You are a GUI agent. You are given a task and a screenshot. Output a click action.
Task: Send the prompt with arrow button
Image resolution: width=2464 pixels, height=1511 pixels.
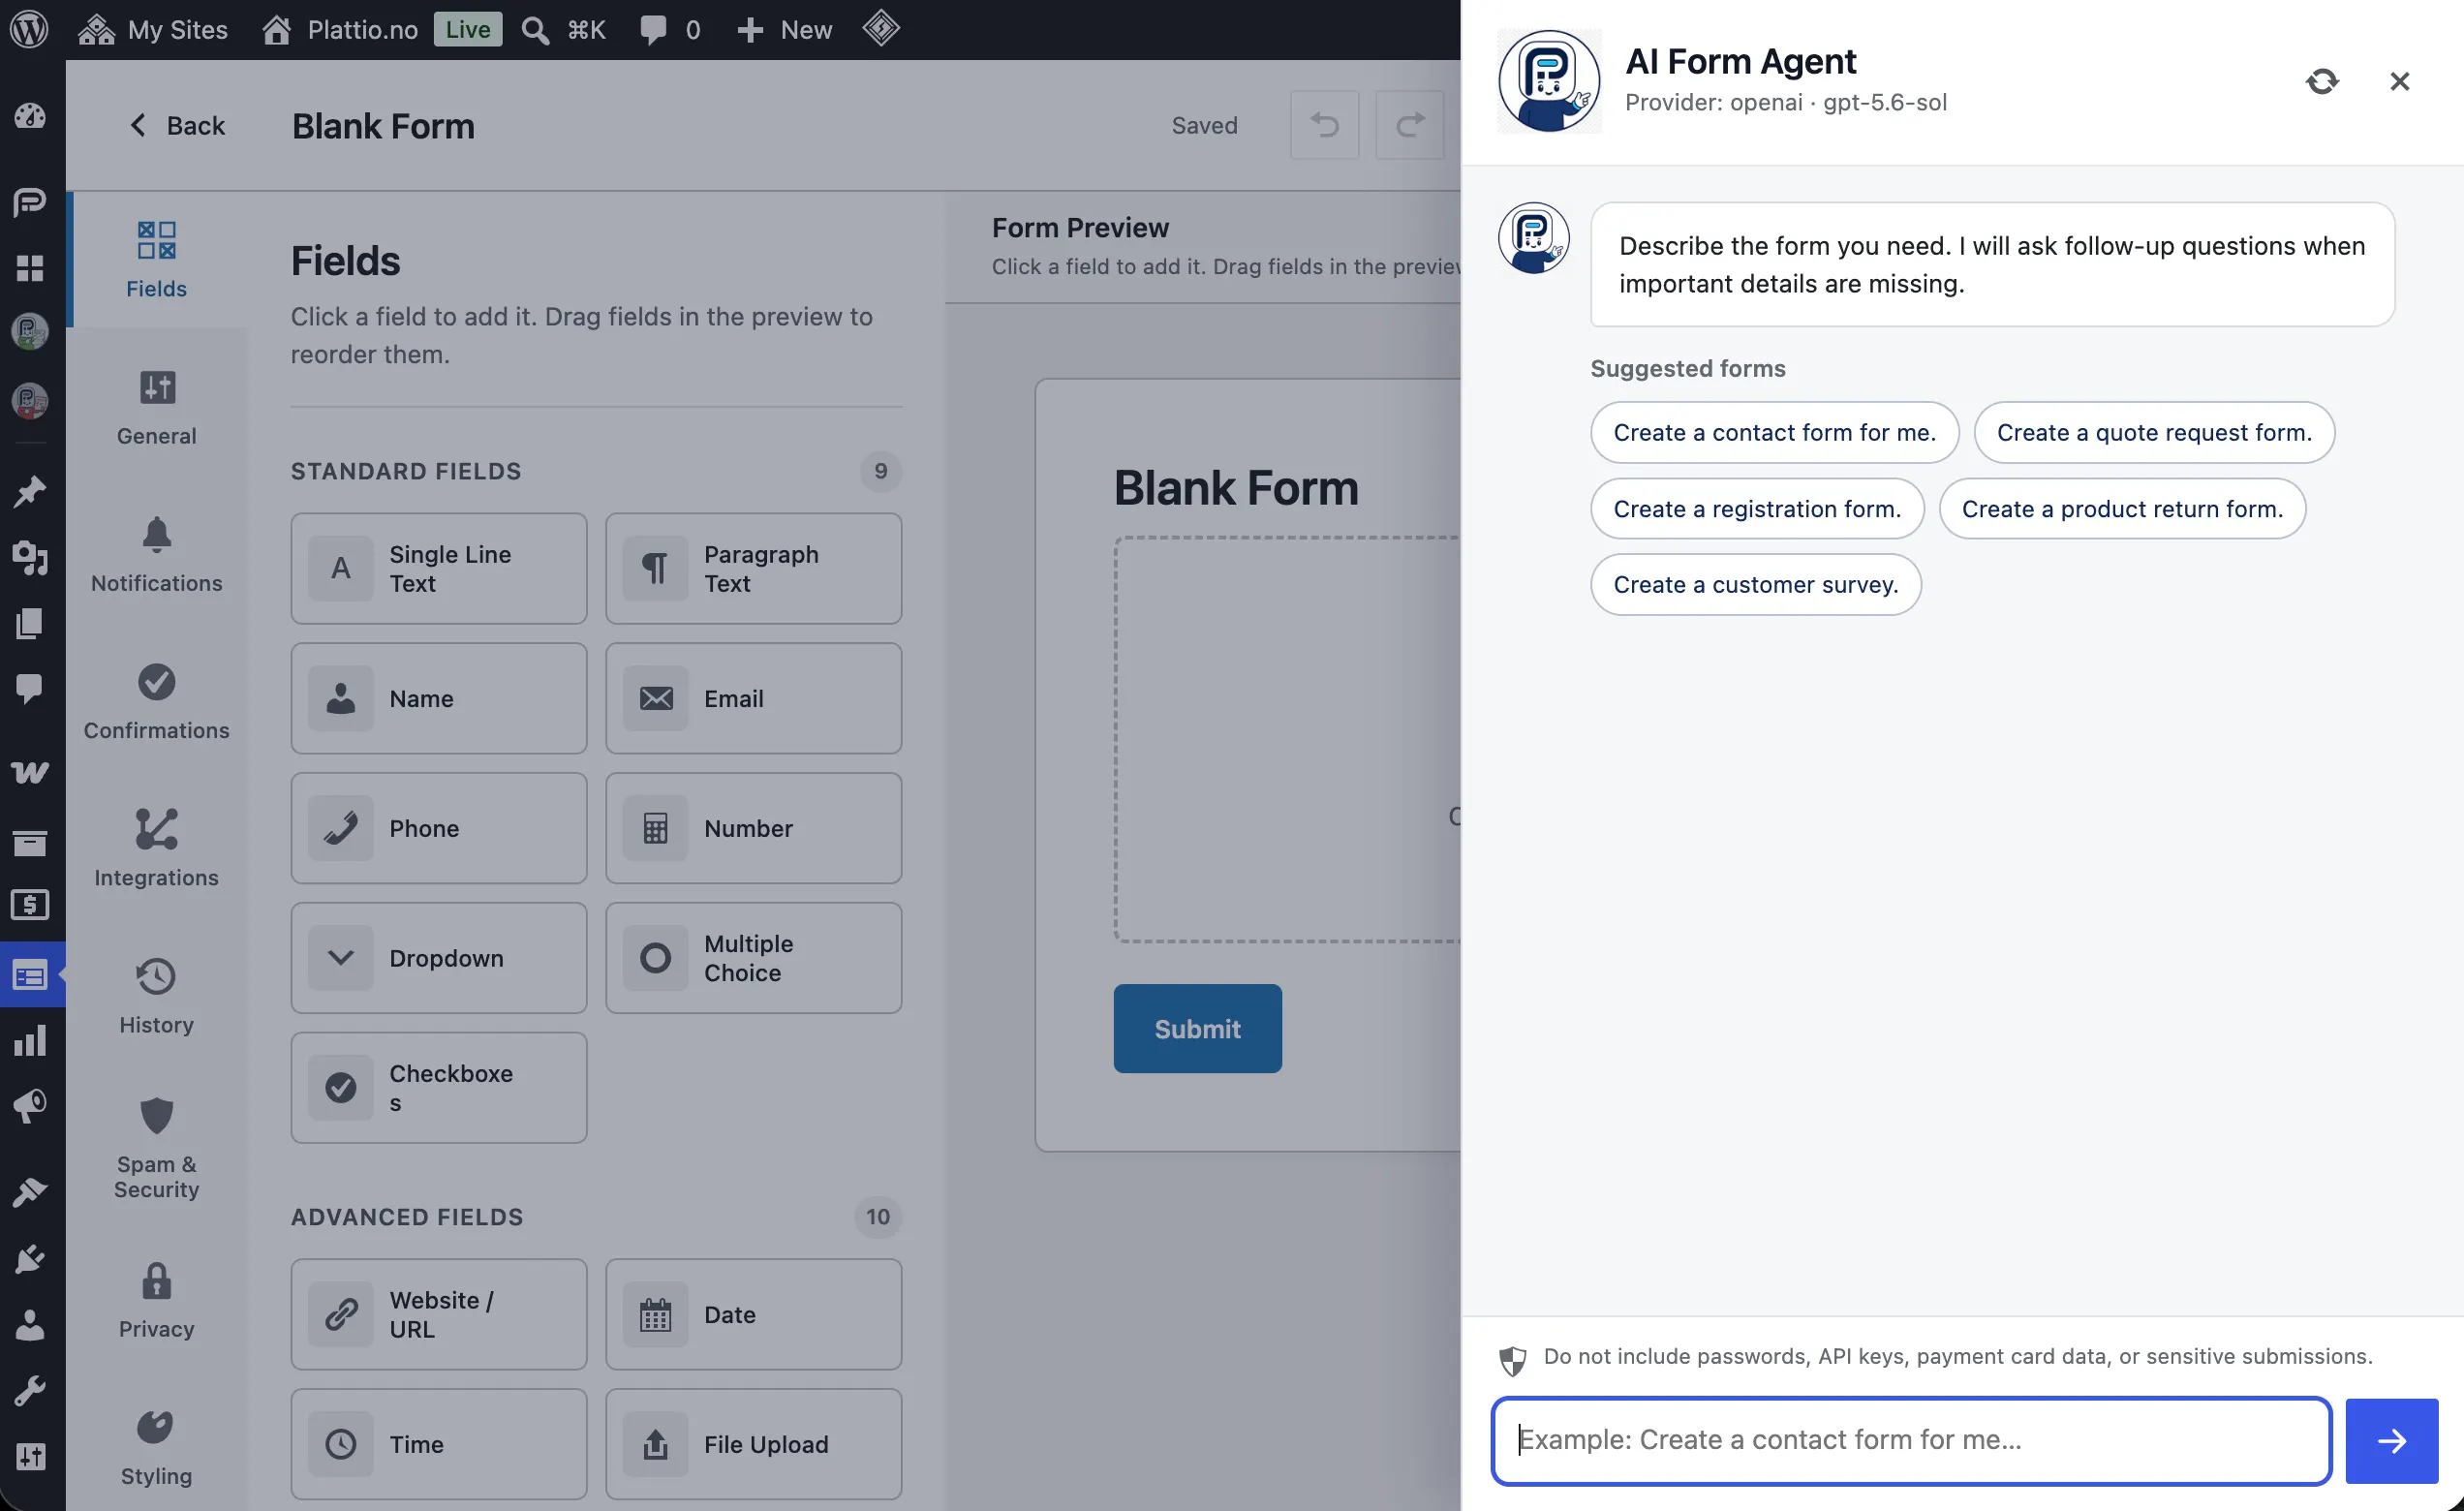point(2391,1440)
